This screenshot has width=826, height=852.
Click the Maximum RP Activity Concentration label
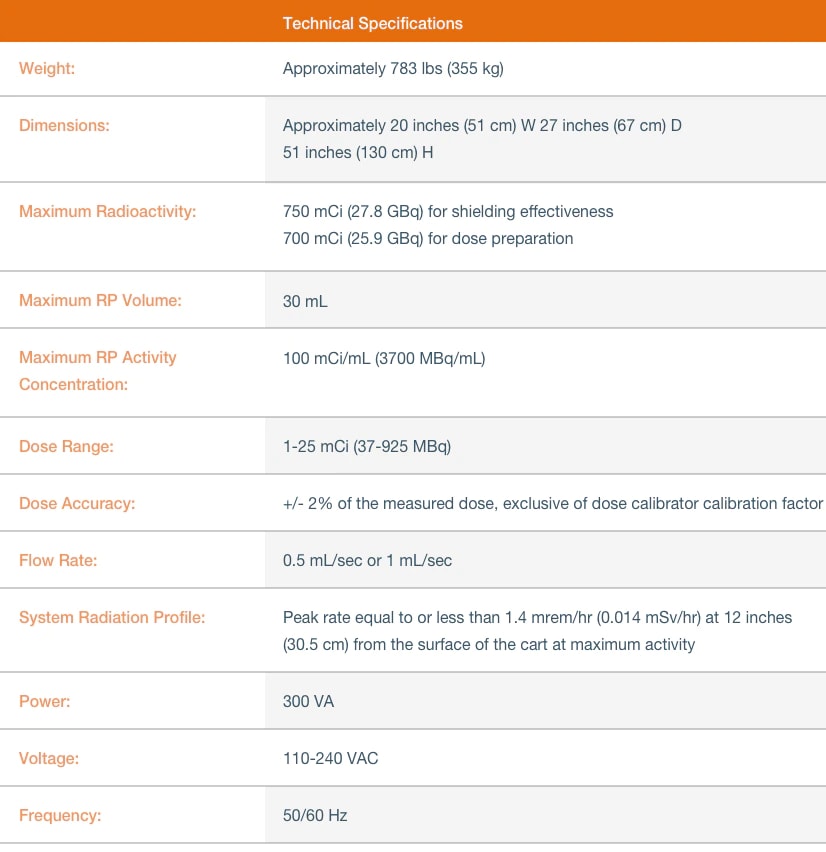click(x=98, y=371)
